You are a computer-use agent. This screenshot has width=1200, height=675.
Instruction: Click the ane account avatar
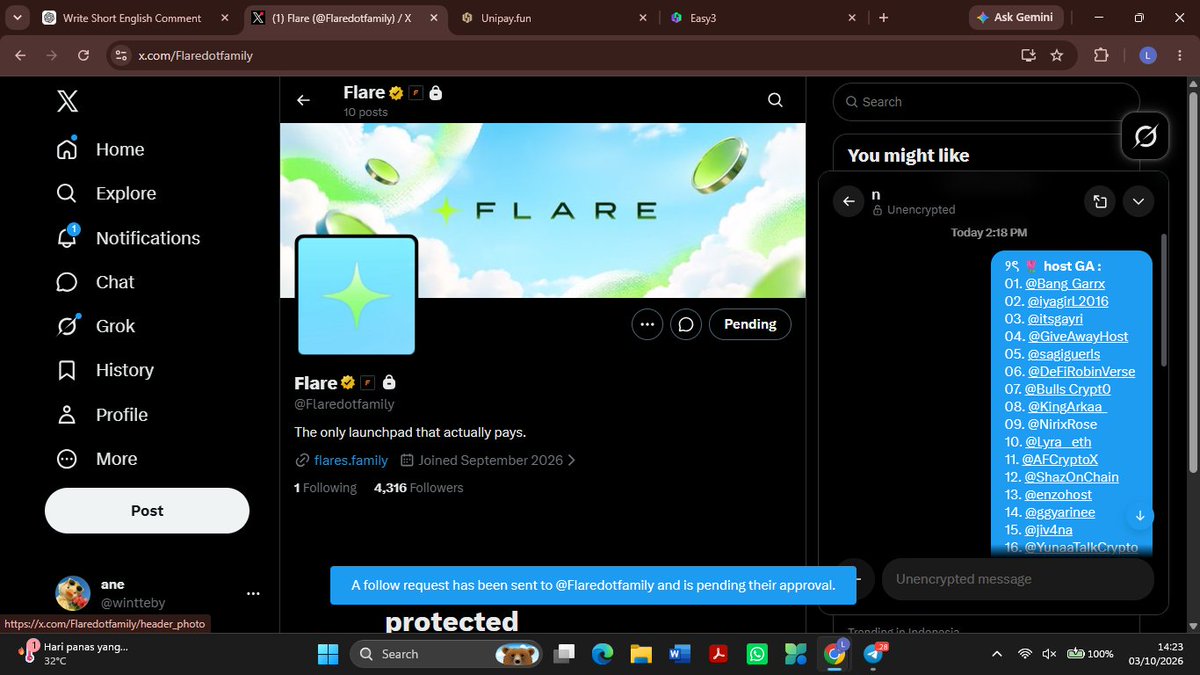(x=72, y=593)
